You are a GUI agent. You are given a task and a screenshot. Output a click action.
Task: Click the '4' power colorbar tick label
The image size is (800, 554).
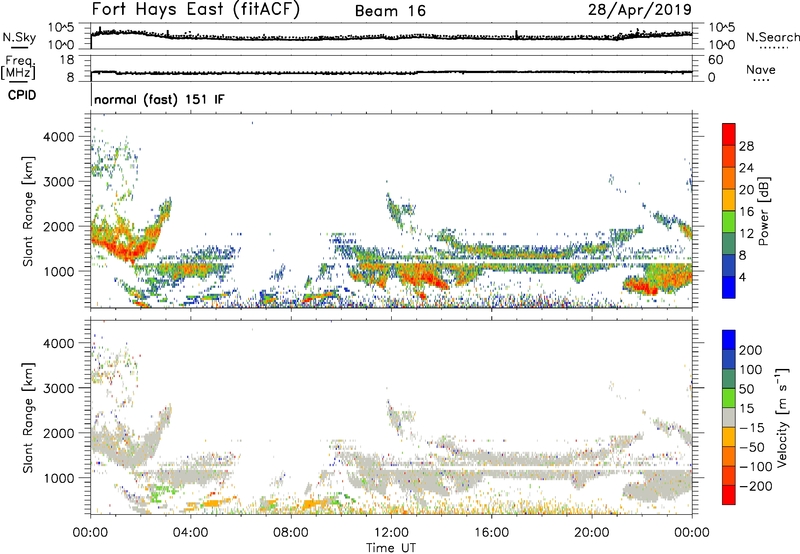[743, 277]
